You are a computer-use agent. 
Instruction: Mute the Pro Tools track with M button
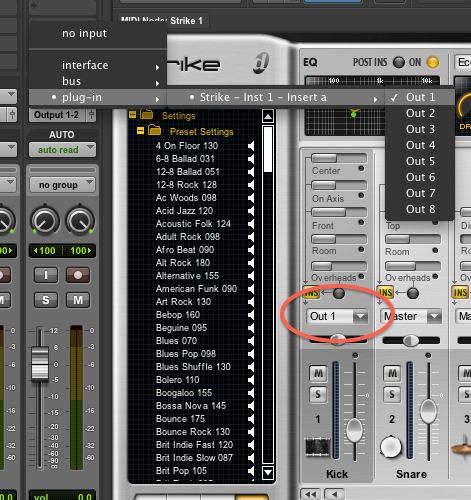(x=78, y=300)
